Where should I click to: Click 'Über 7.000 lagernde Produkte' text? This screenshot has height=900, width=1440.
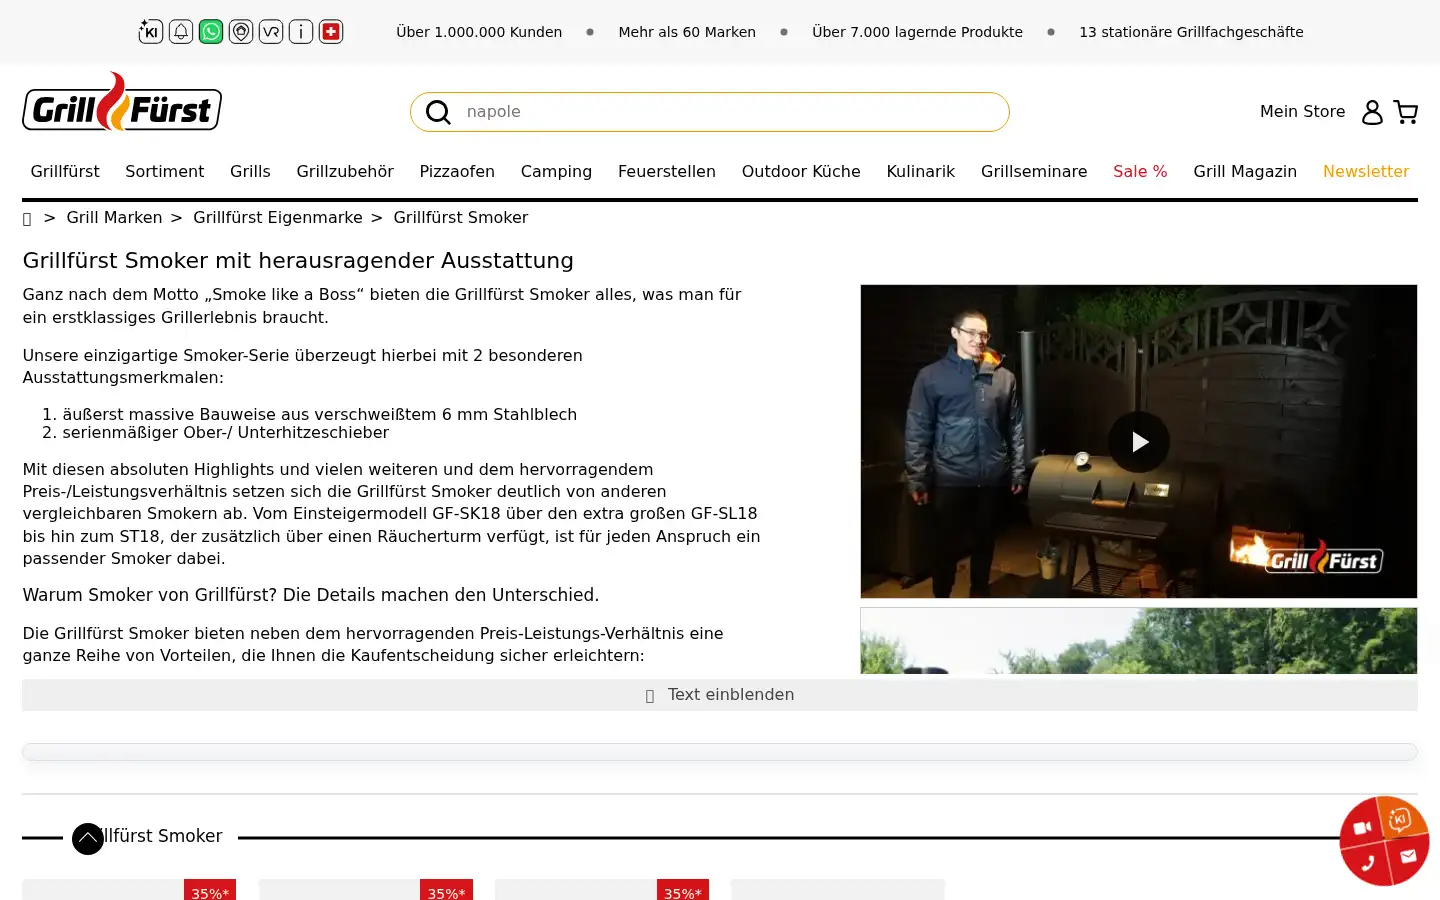[x=917, y=32]
